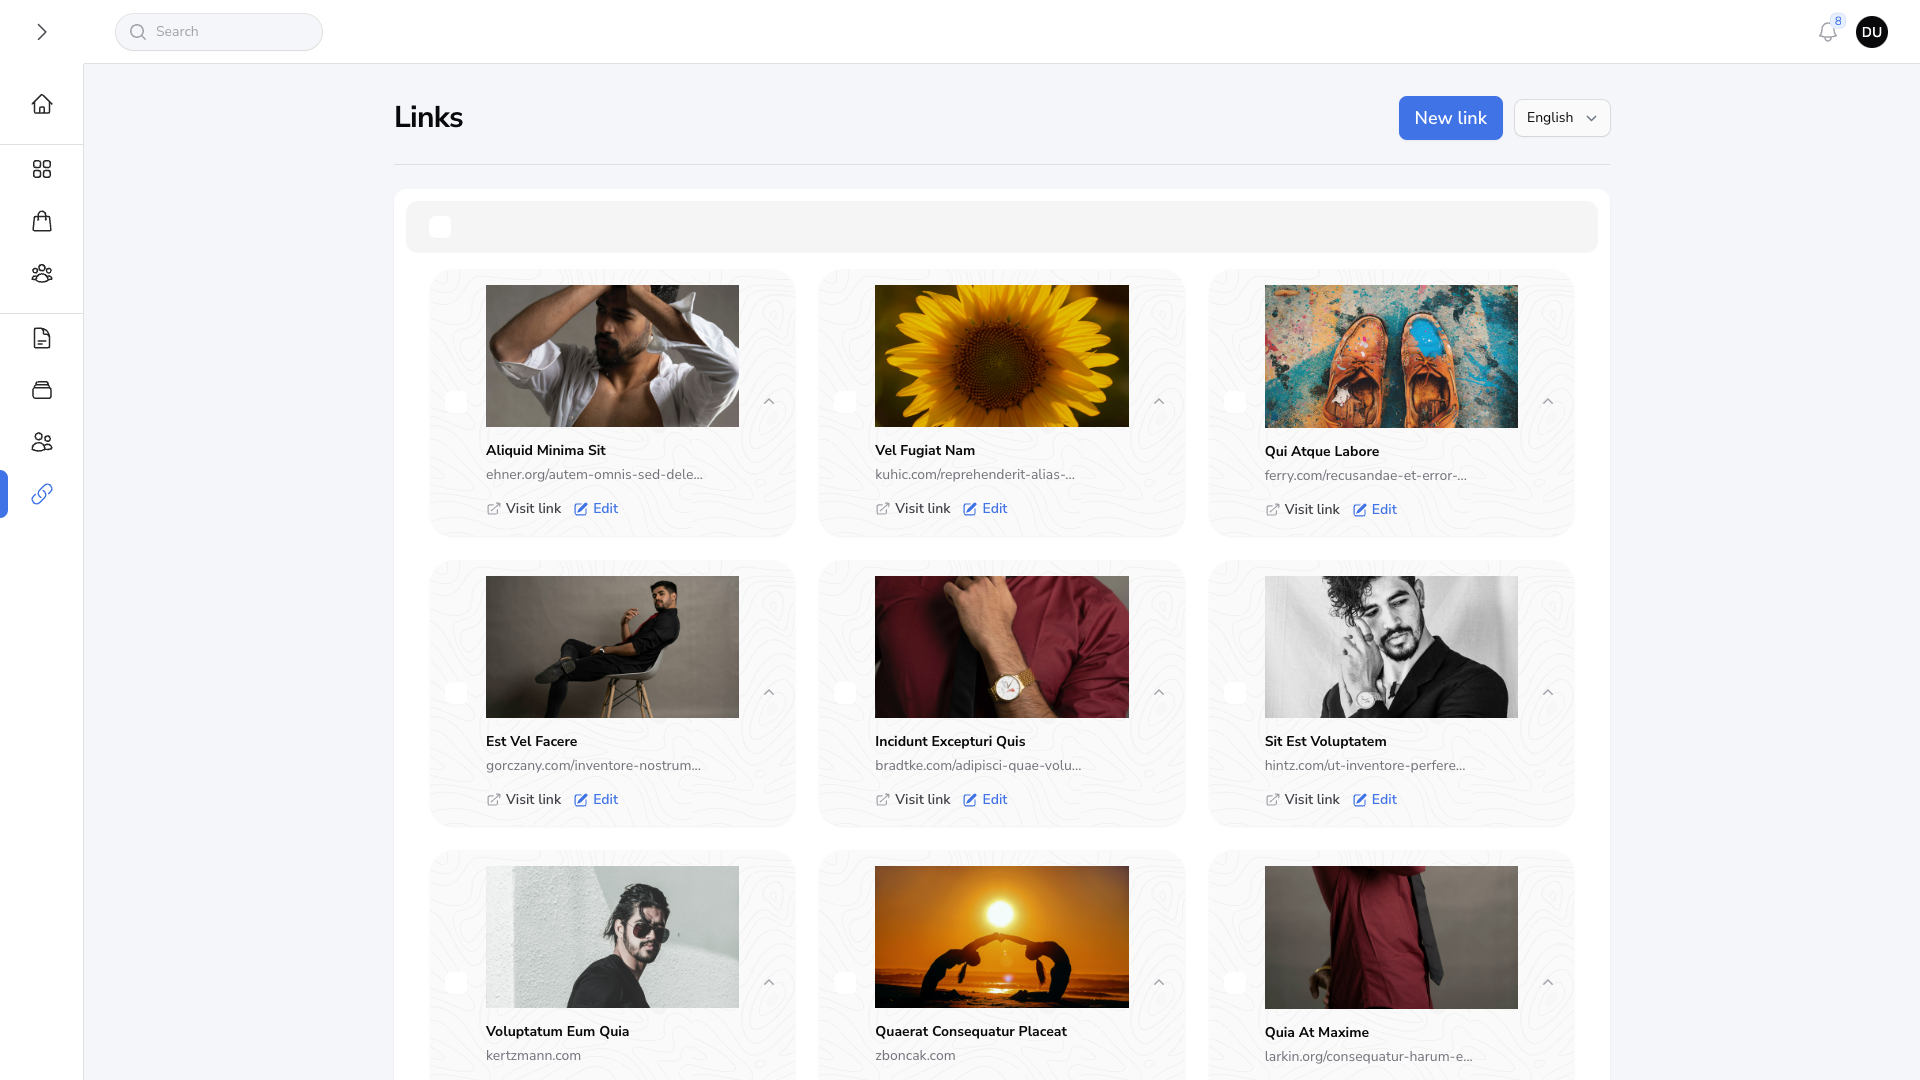Click the New link button

tap(1450, 118)
